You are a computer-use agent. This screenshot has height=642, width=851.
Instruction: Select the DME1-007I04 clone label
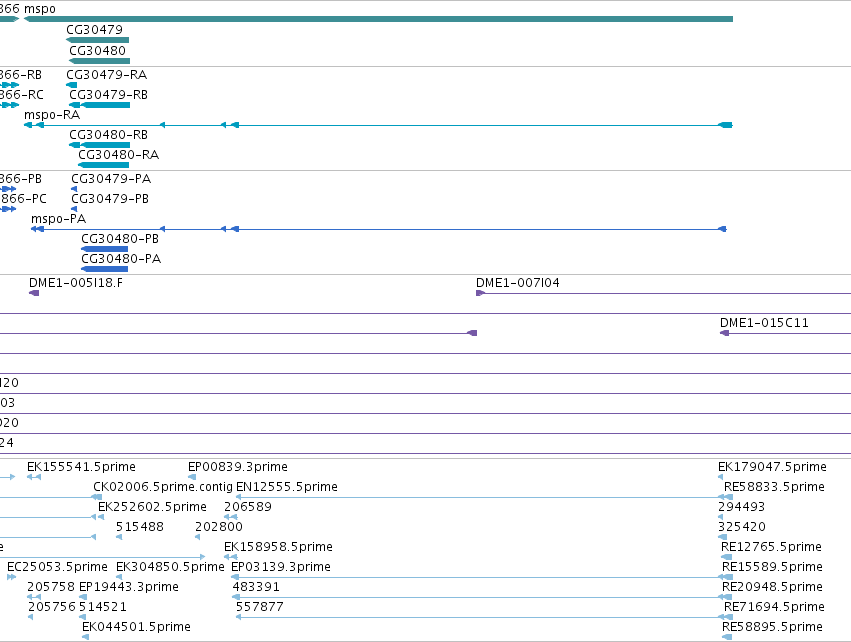coord(518,283)
